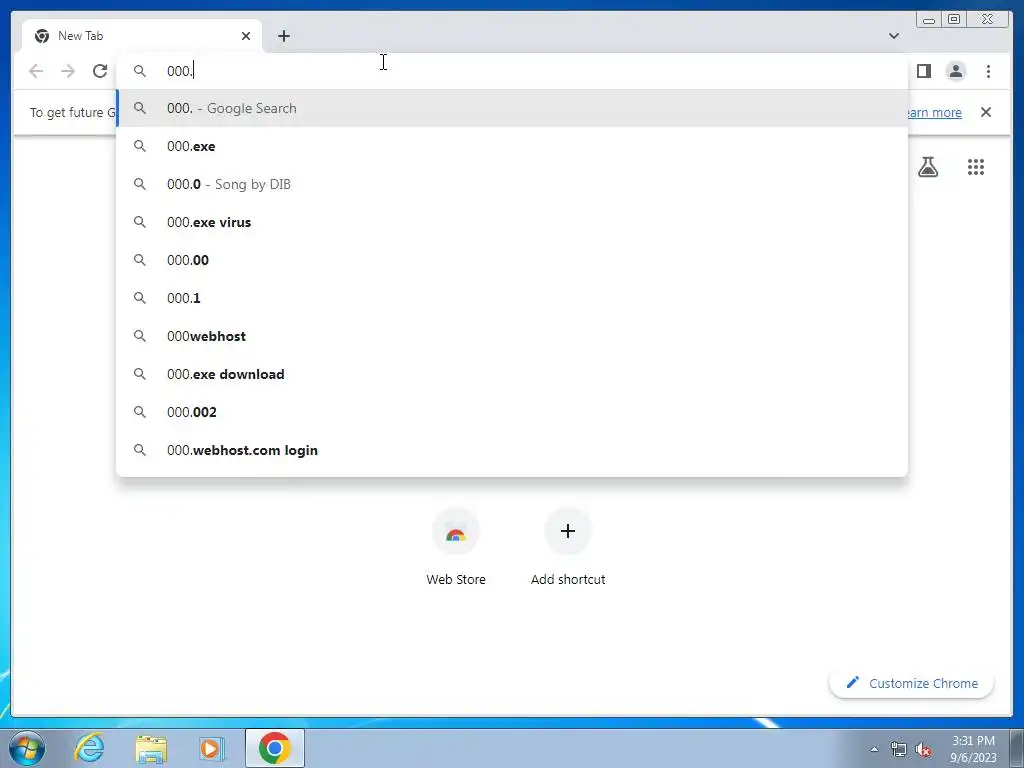Launch Internet Explorer from taskbar
The height and width of the screenshot is (768, 1024).
pyautogui.click(x=89, y=748)
